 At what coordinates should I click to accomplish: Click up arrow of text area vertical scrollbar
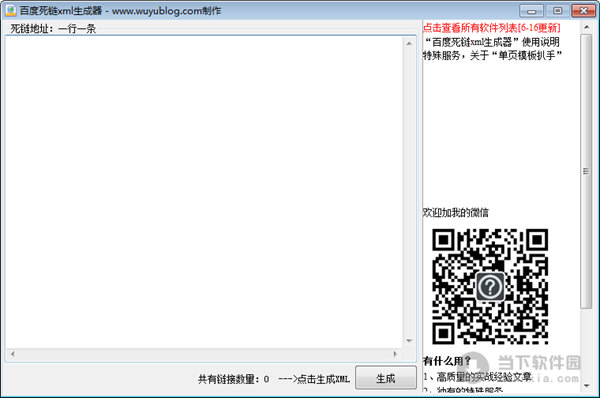409,44
